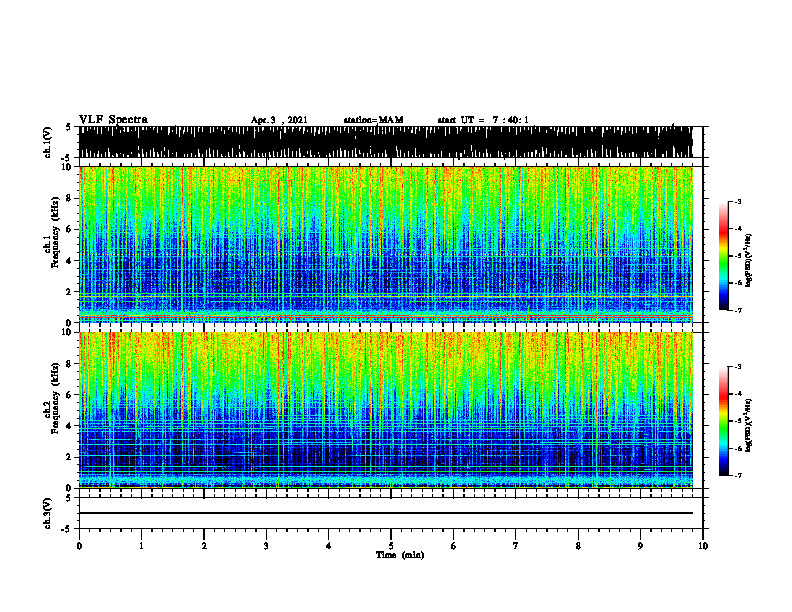Screen dimensions: 792x612
Task: Click the "2" kHz tick of ch.2 spectrogram
Action: [x=70, y=457]
